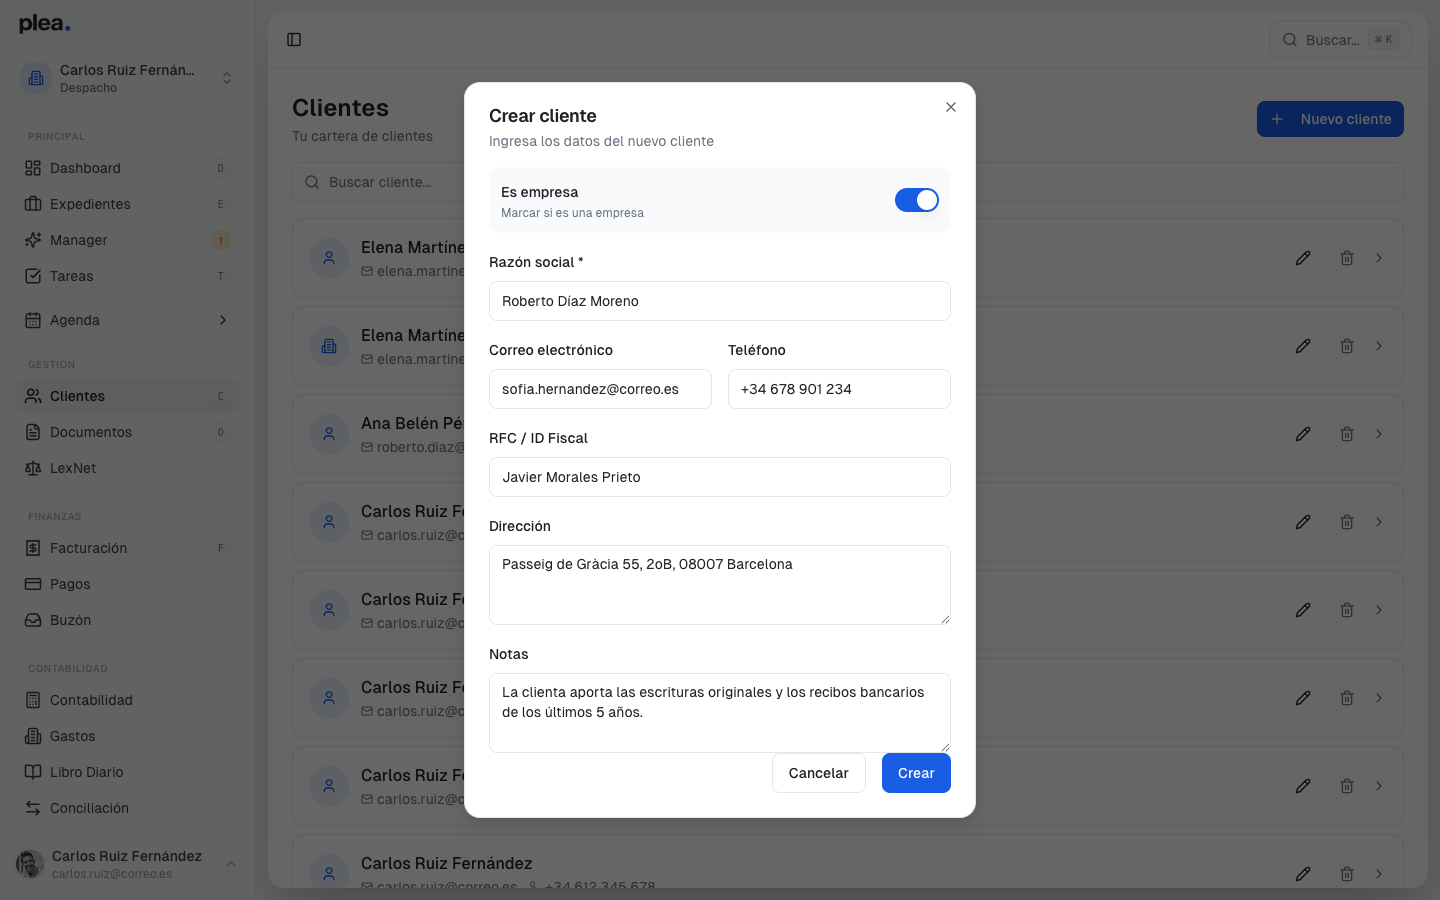Open Contabilidad in the sidebar
The height and width of the screenshot is (900, 1440).
[x=127, y=700]
